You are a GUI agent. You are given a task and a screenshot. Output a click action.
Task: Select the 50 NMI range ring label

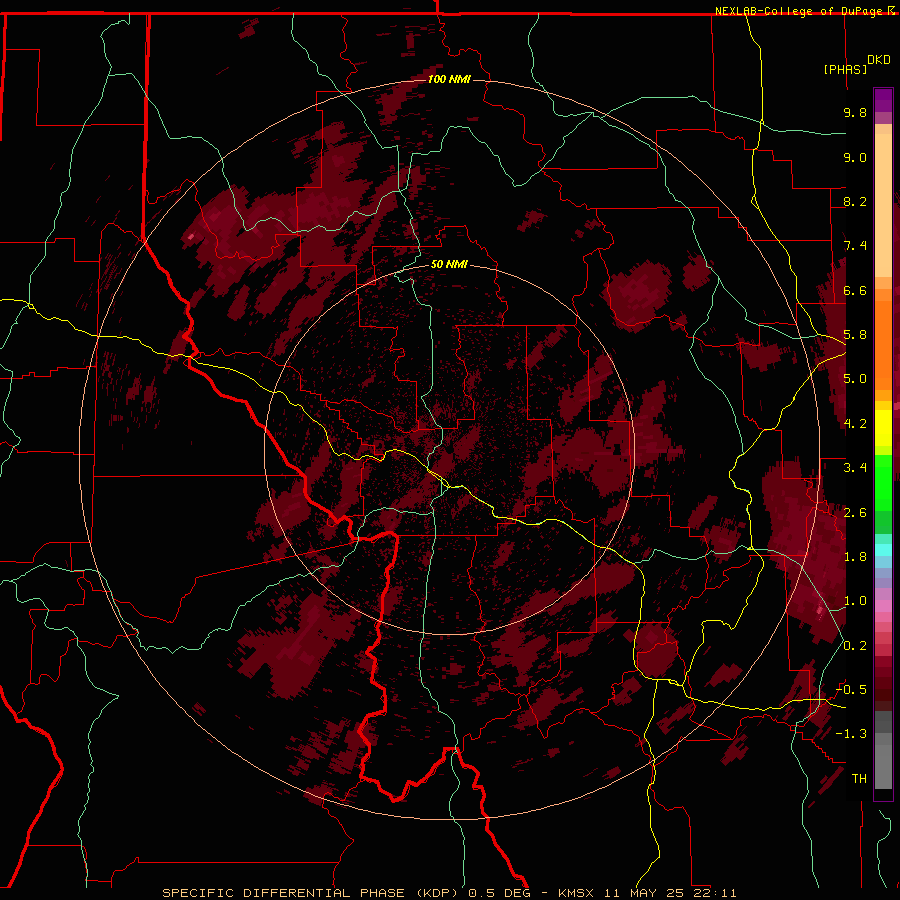[x=449, y=264]
